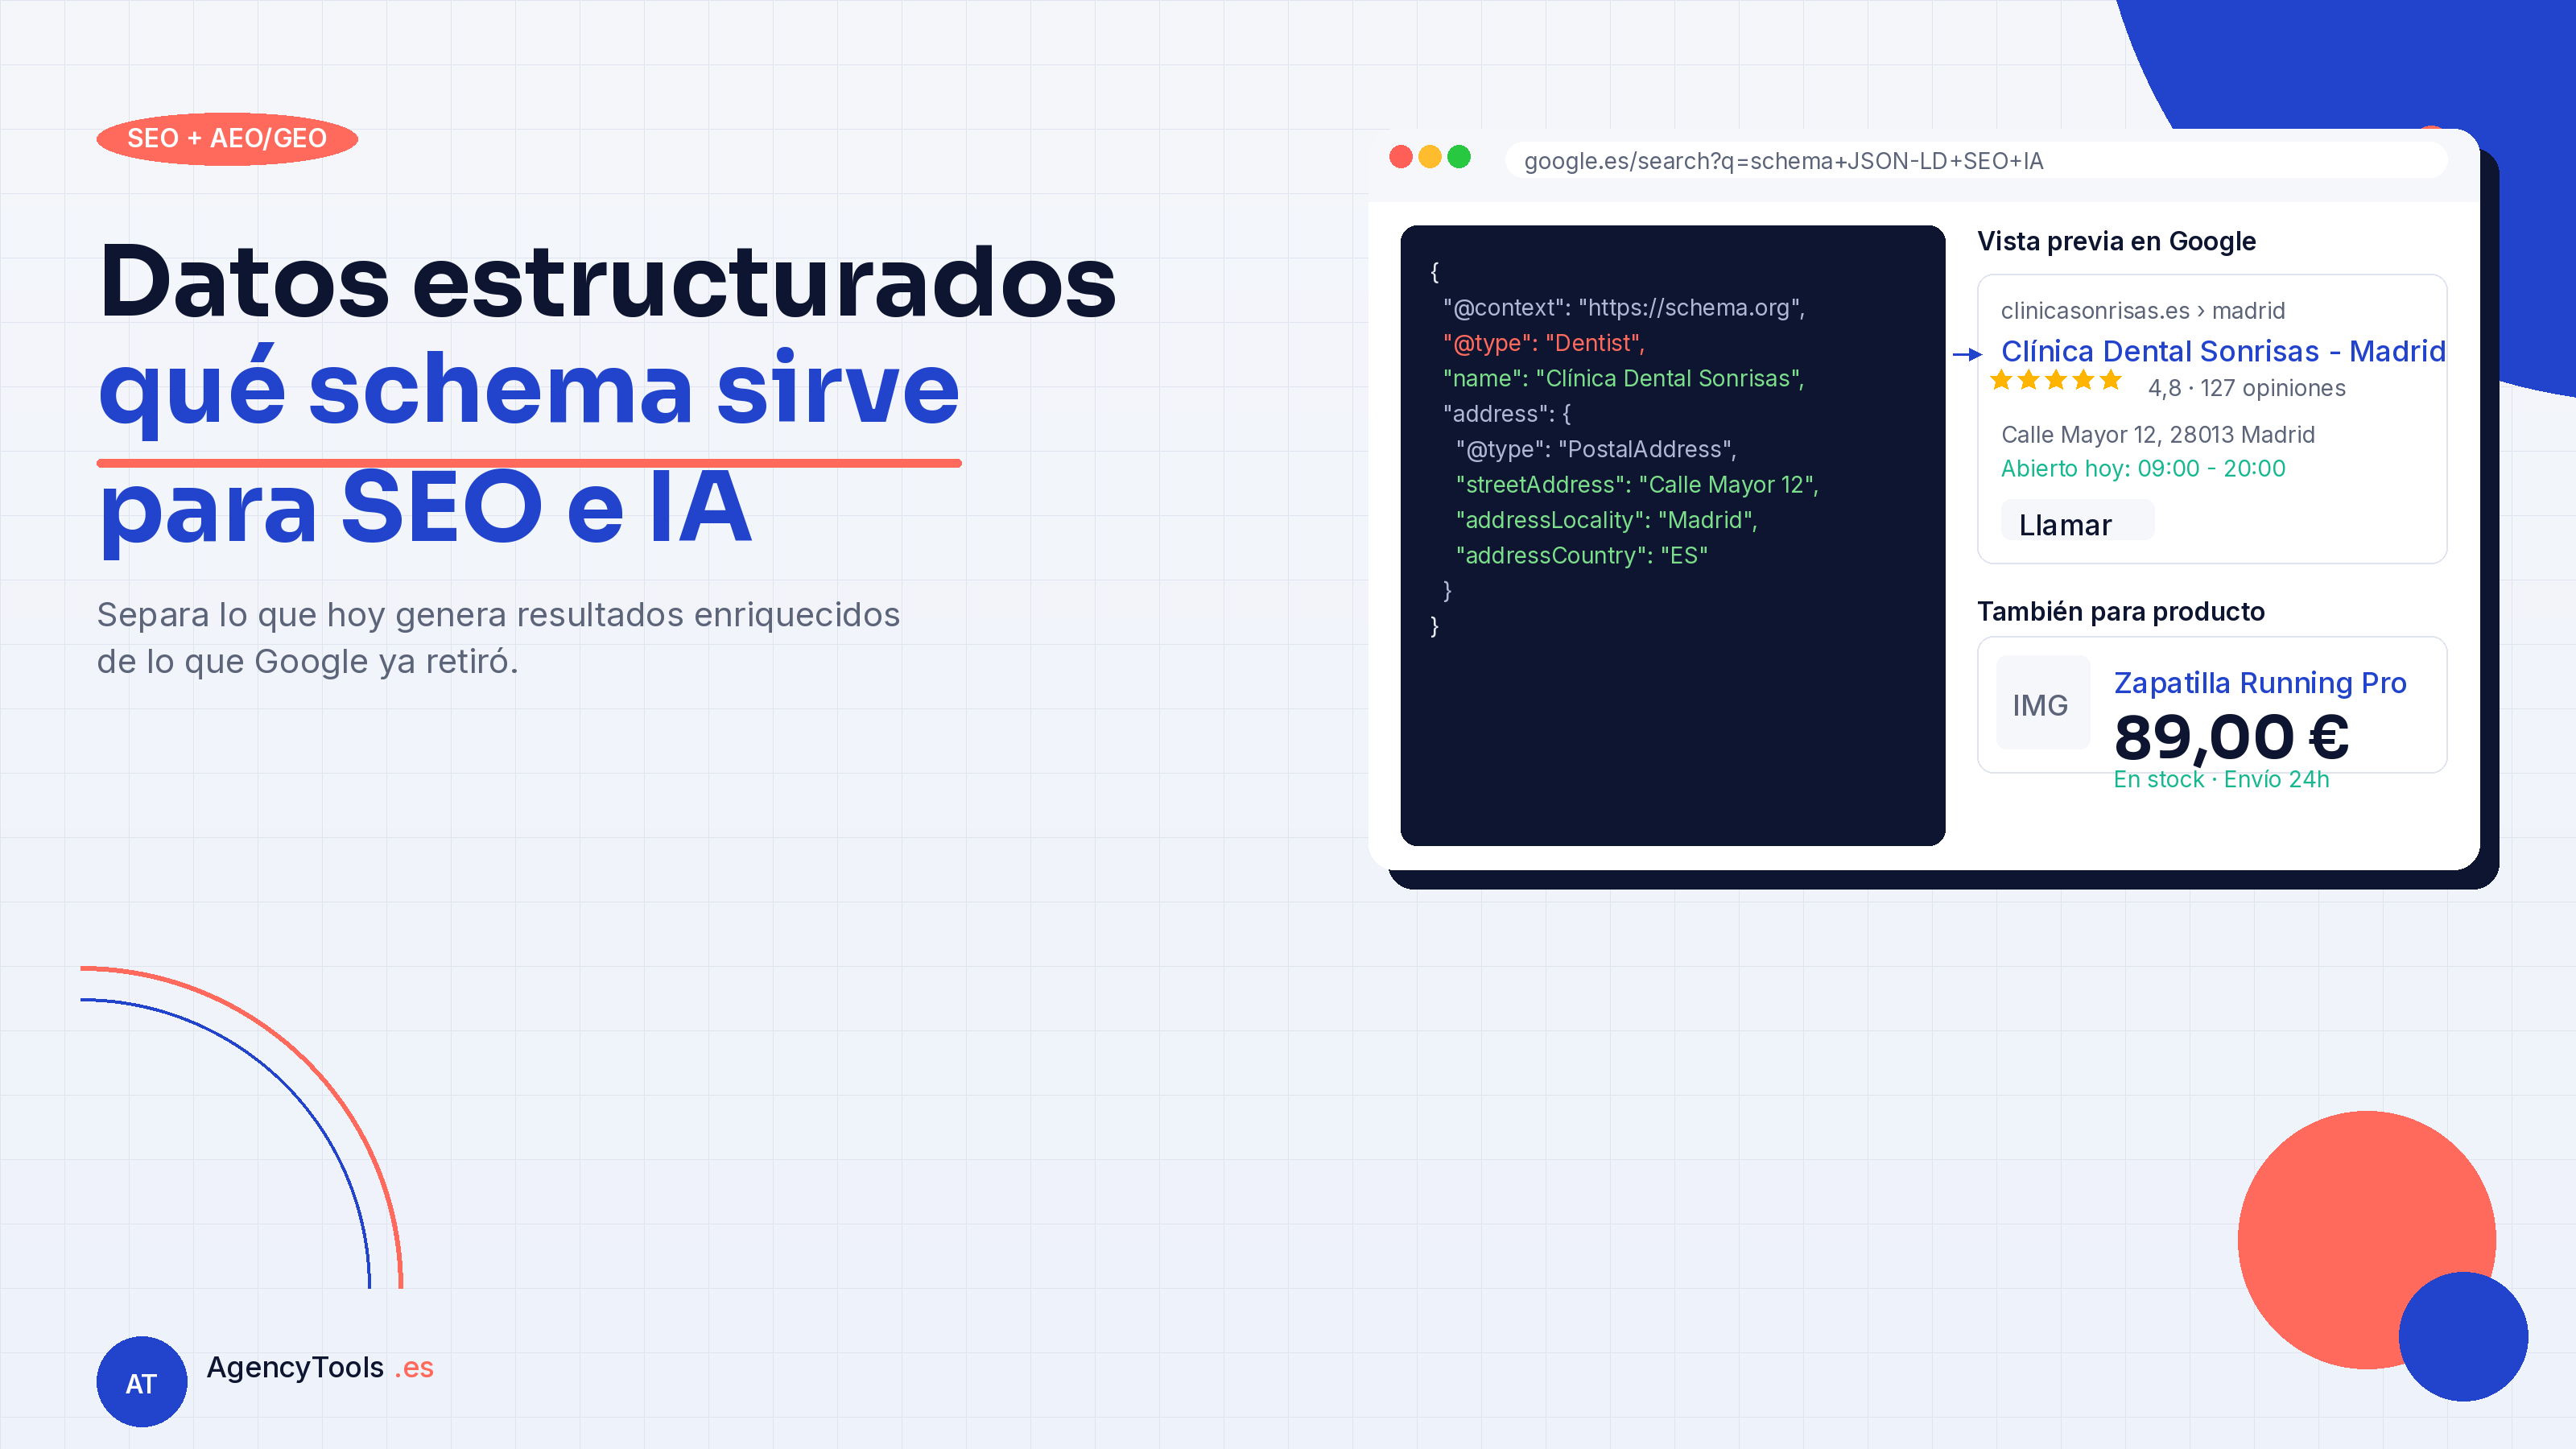Click the También para producto heading
The height and width of the screenshot is (1449, 2576).
pos(2120,611)
